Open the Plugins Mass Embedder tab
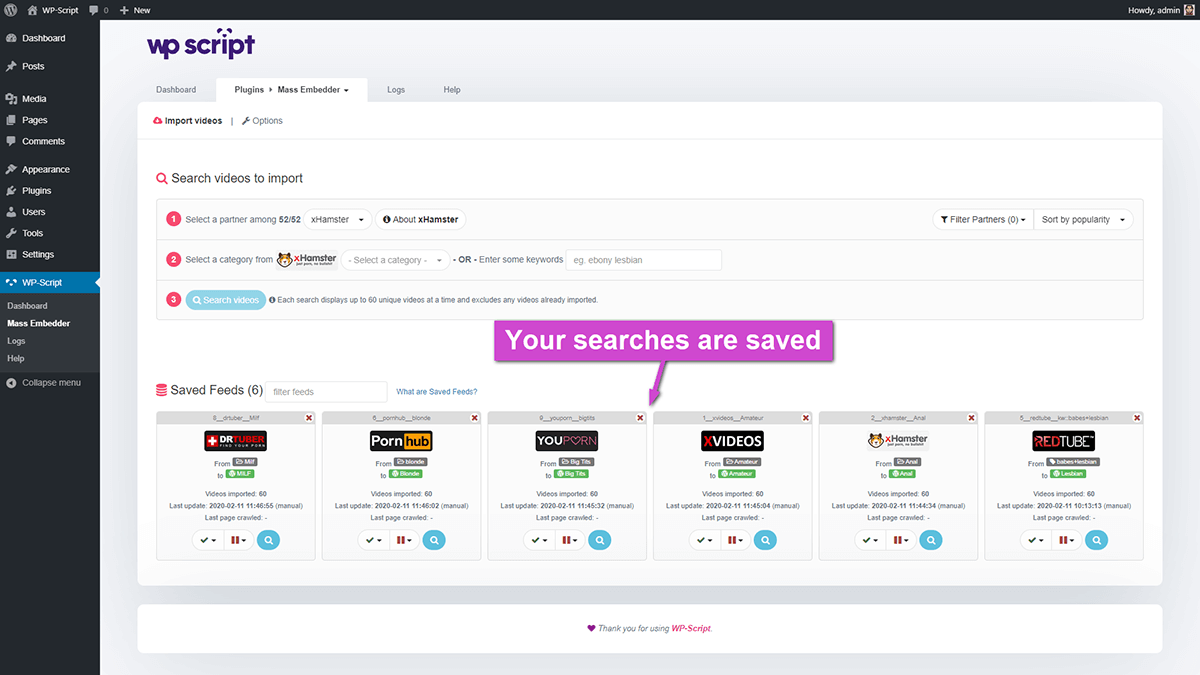 tap(292, 90)
